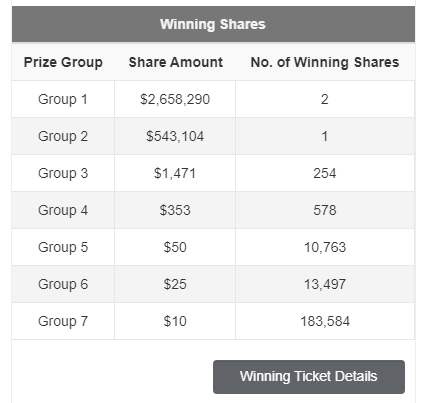Select the Winning Shares header bar
427x403 pixels.
click(x=213, y=24)
